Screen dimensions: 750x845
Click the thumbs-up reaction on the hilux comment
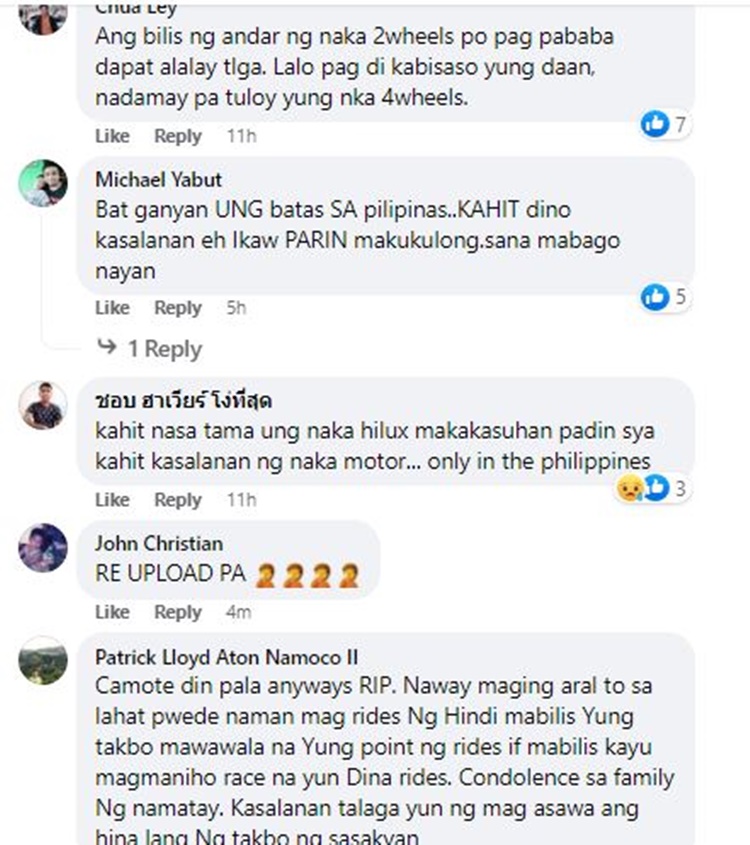click(656, 488)
